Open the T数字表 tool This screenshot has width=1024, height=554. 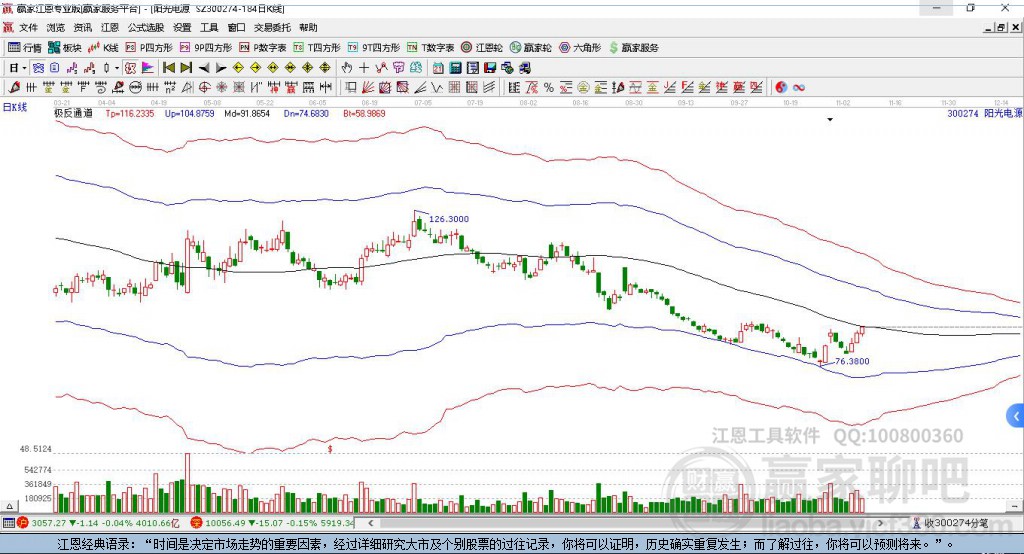430,48
